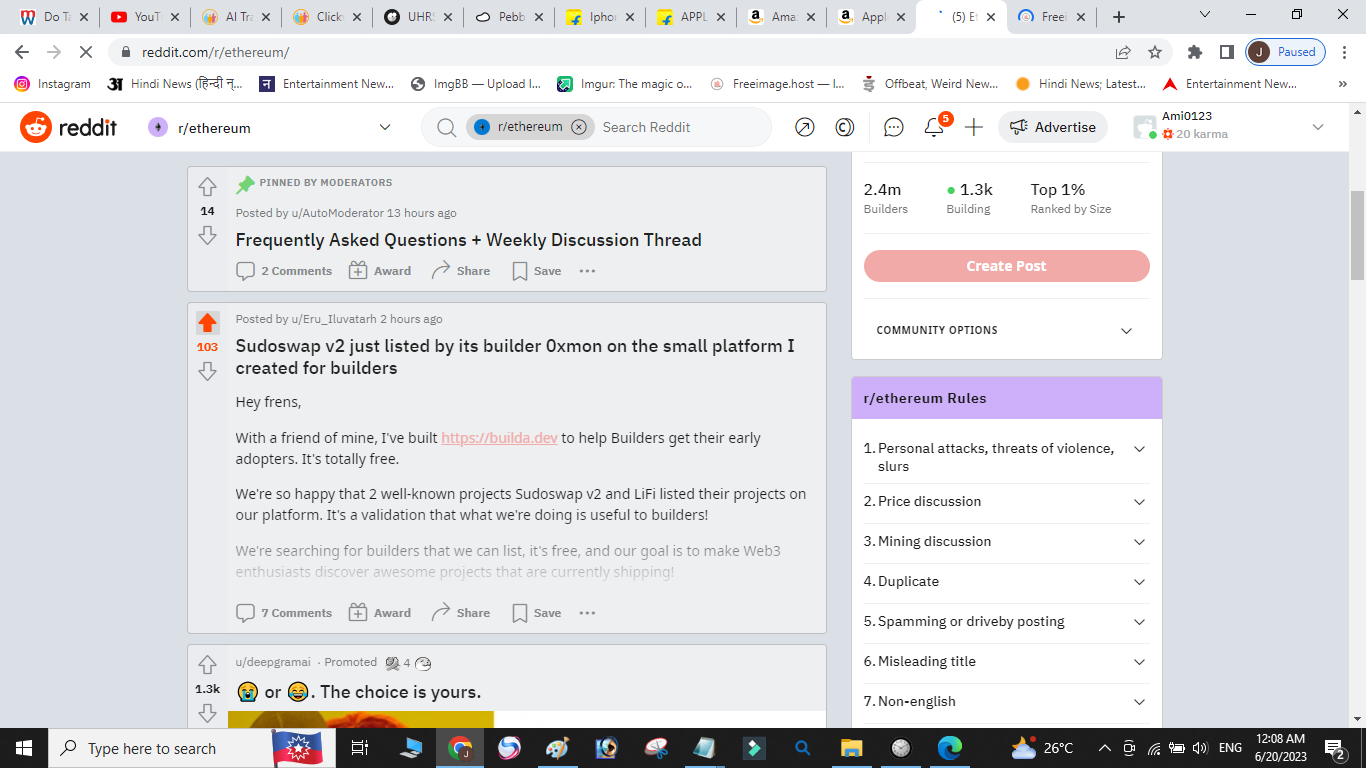1366x768 pixels.
Task: Stop loading the page
Action: pyautogui.click(x=87, y=52)
